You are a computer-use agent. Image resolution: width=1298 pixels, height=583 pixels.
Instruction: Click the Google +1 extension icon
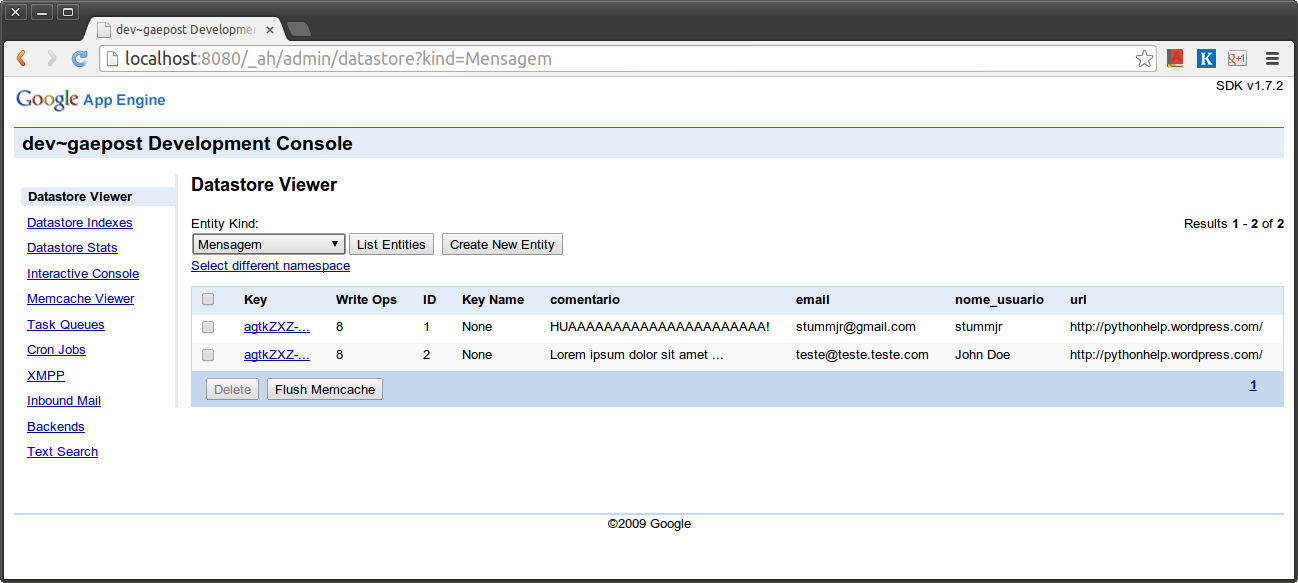pyautogui.click(x=1237, y=59)
